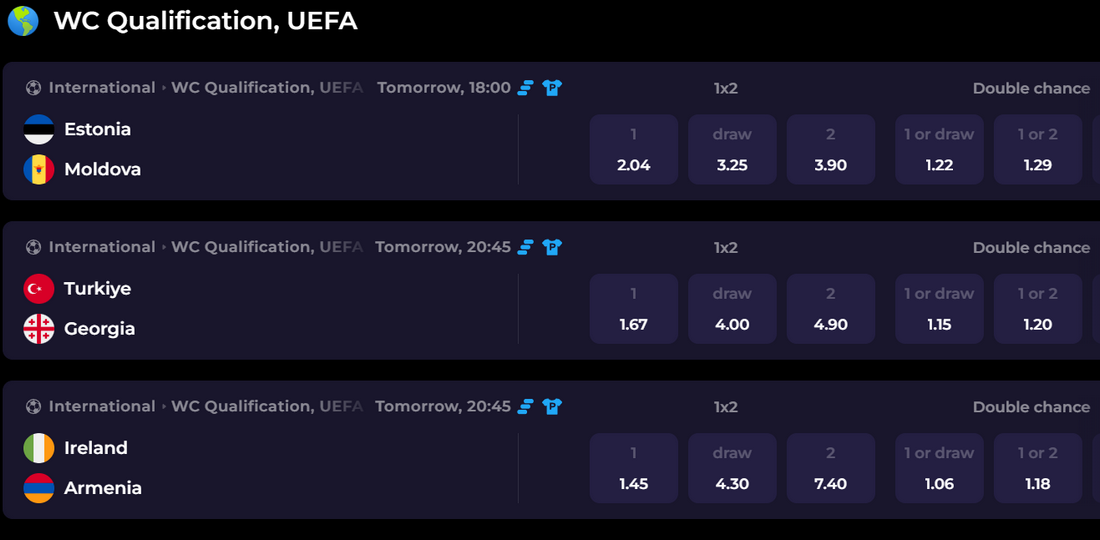Click the soccer ball icon in Ireland row
The width and height of the screenshot is (1100, 540).
pyautogui.click(x=34, y=407)
